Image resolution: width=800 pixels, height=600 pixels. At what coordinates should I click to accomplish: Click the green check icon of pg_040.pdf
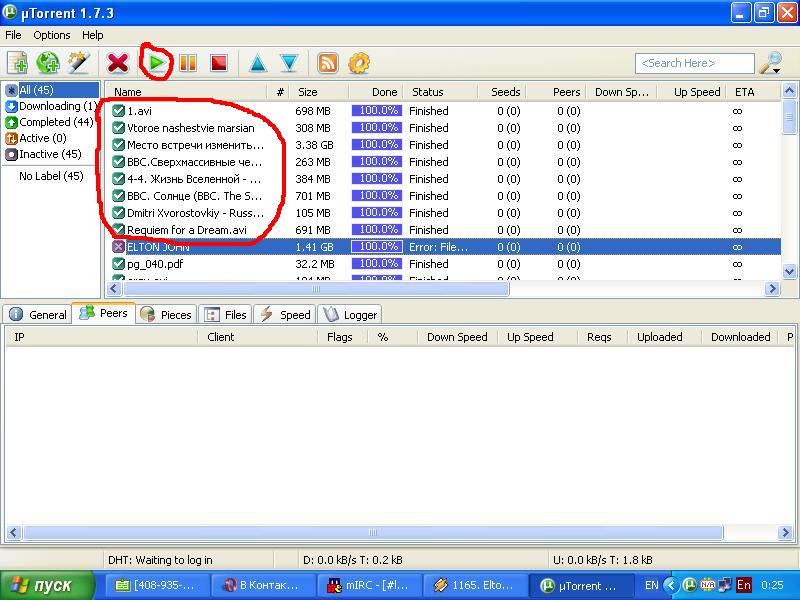(118, 264)
